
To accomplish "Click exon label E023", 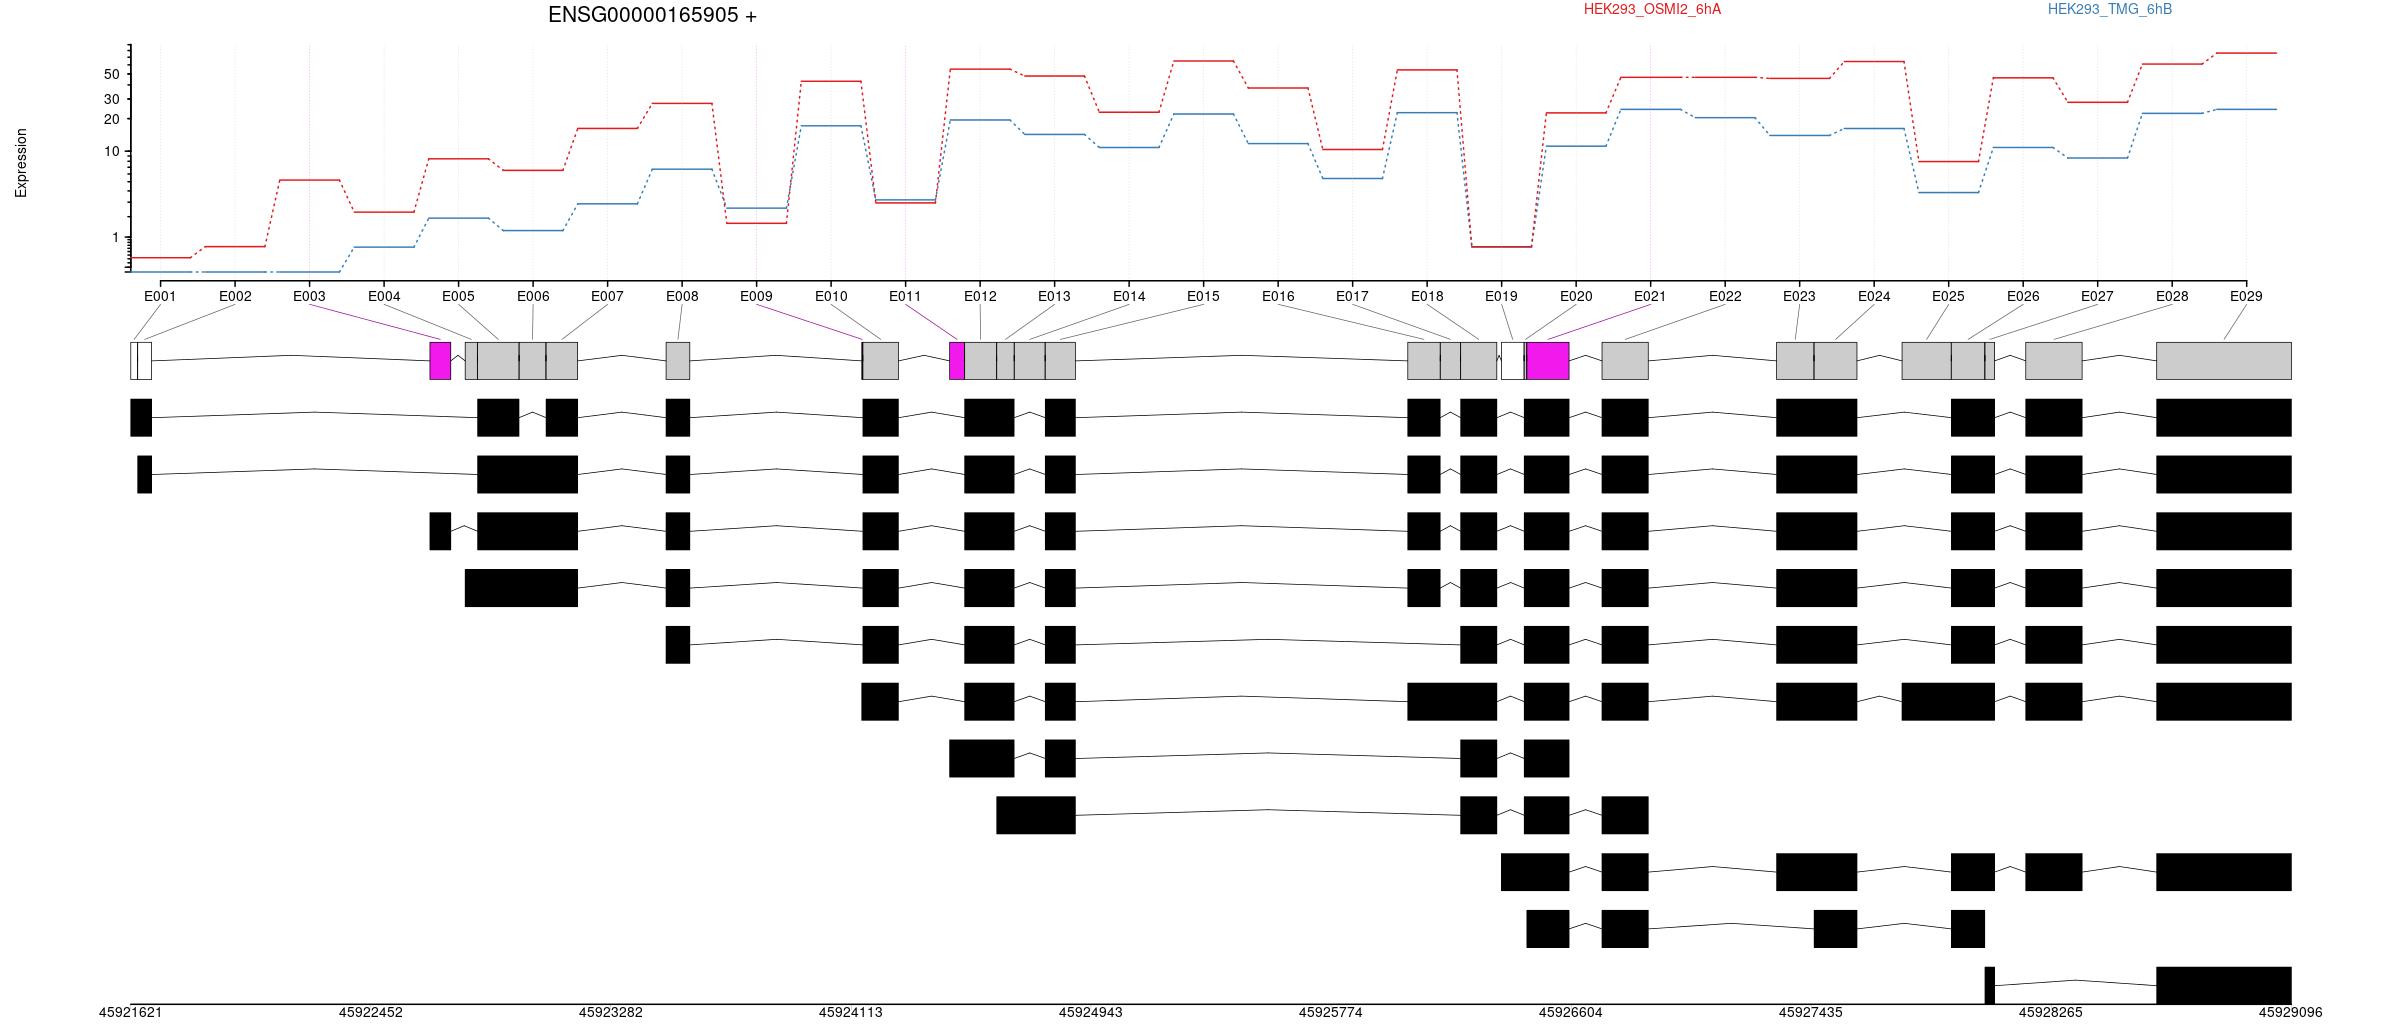I will click(x=1799, y=296).
